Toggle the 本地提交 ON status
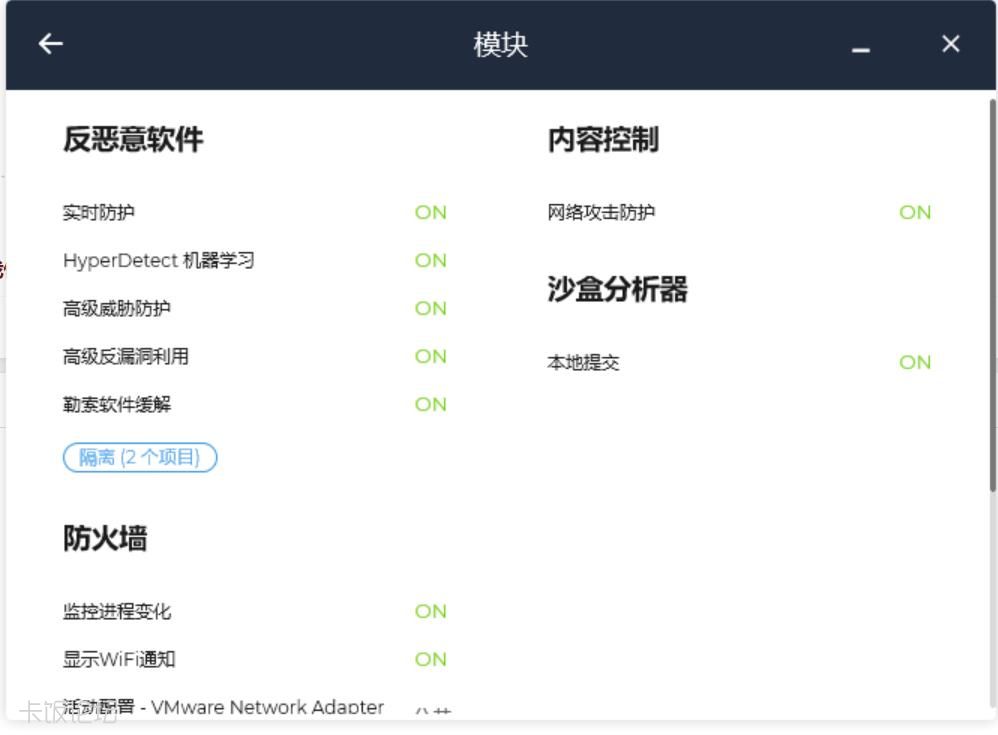This screenshot has height=735, width=998. click(x=914, y=362)
